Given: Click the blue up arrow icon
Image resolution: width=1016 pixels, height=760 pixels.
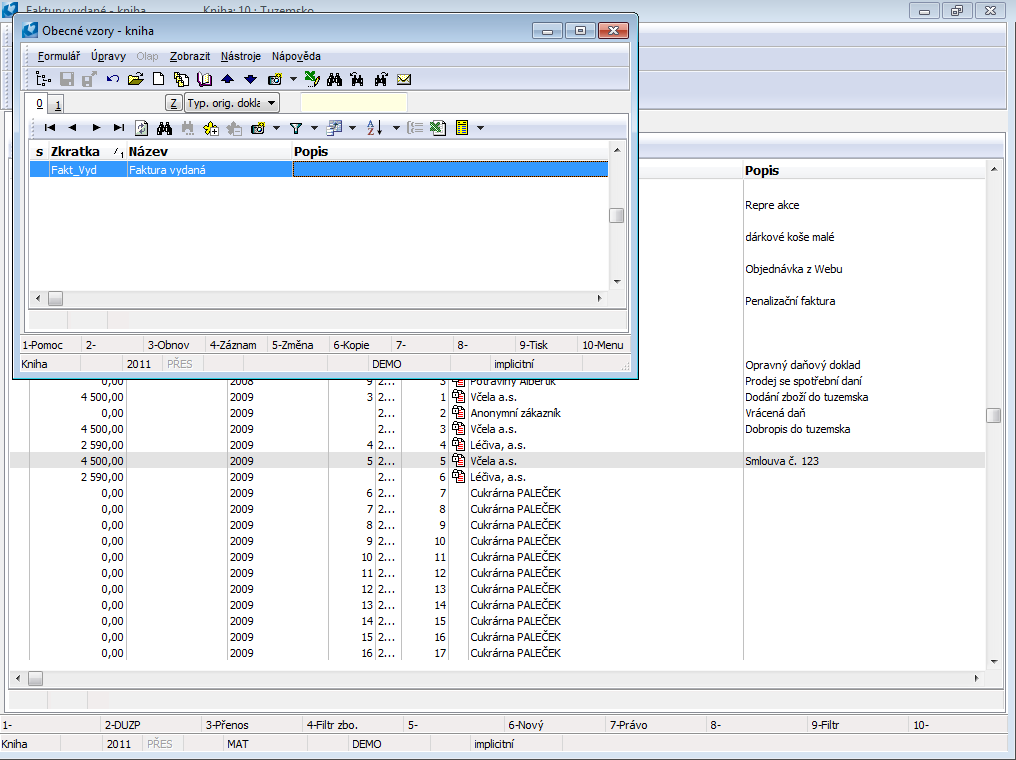Looking at the screenshot, I should coord(227,79).
